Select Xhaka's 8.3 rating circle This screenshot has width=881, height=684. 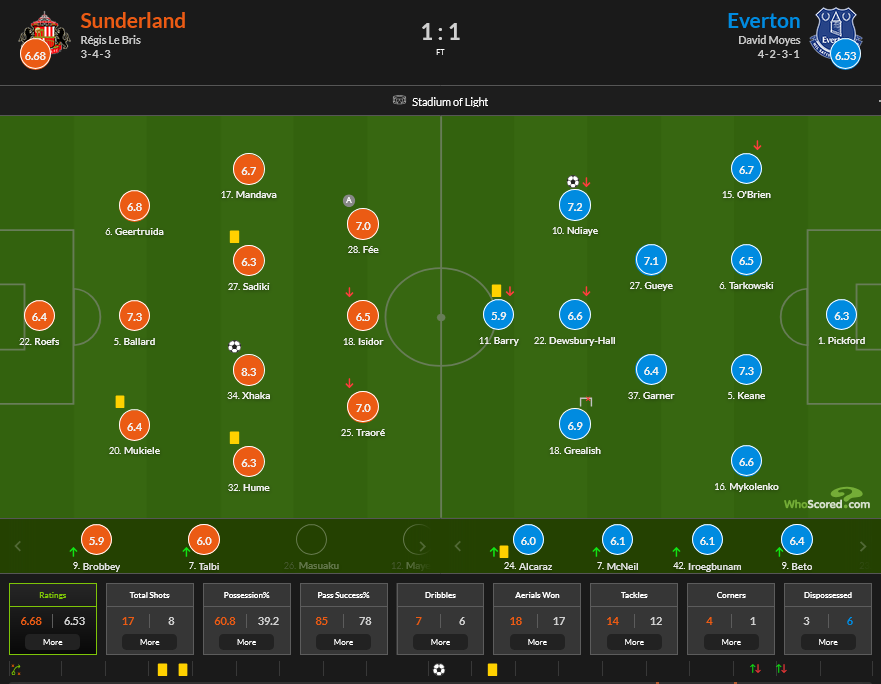(250, 371)
